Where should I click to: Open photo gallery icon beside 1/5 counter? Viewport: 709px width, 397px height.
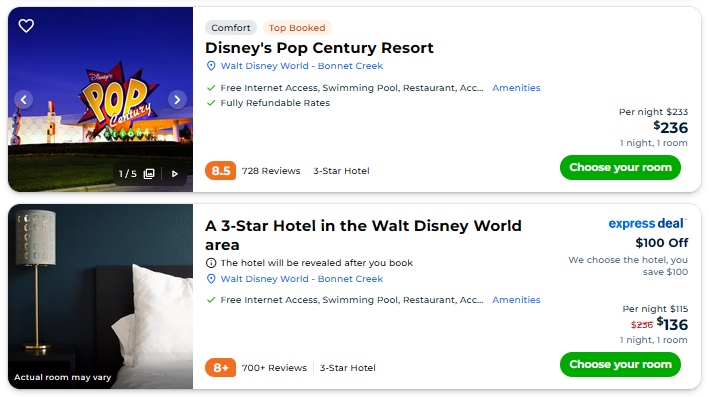coord(149,174)
